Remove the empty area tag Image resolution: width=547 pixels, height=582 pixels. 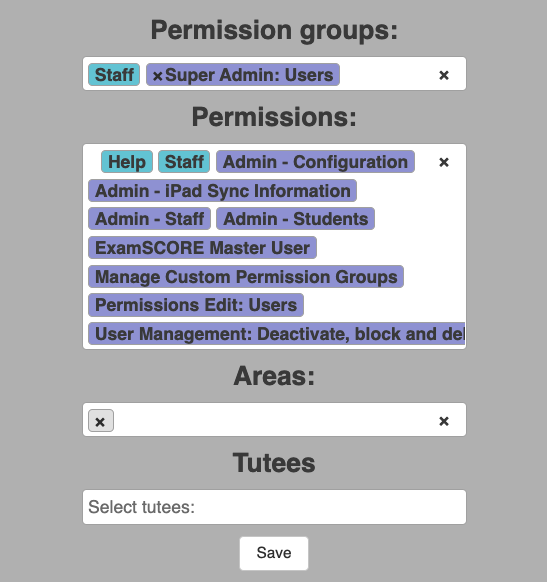tap(100, 422)
